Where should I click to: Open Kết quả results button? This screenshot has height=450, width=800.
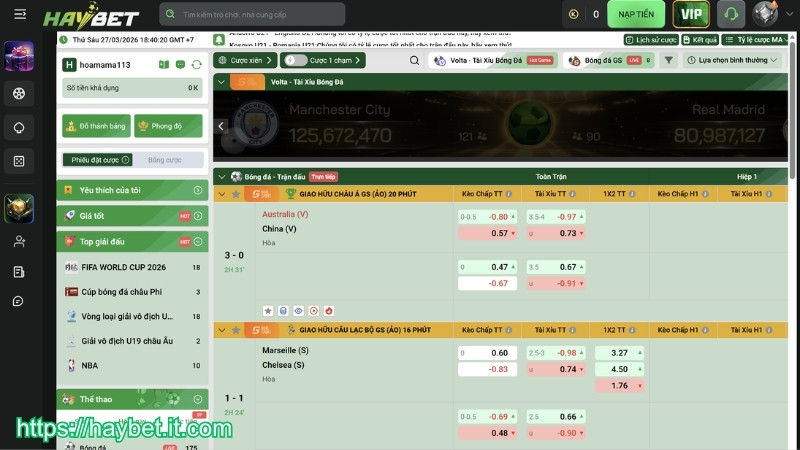click(x=700, y=39)
